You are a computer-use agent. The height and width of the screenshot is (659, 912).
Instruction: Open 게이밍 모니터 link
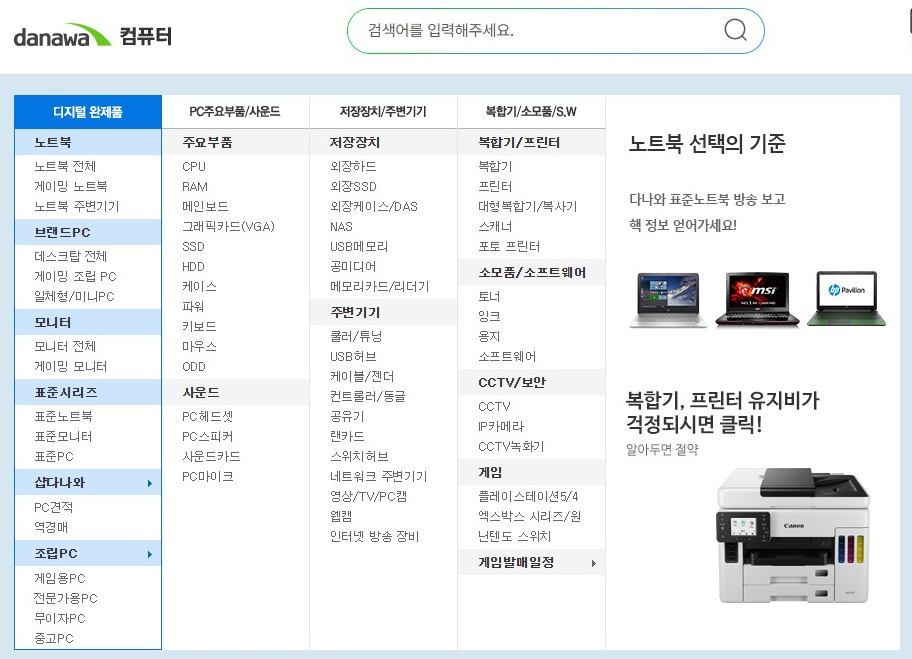pyautogui.click(x=71, y=366)
